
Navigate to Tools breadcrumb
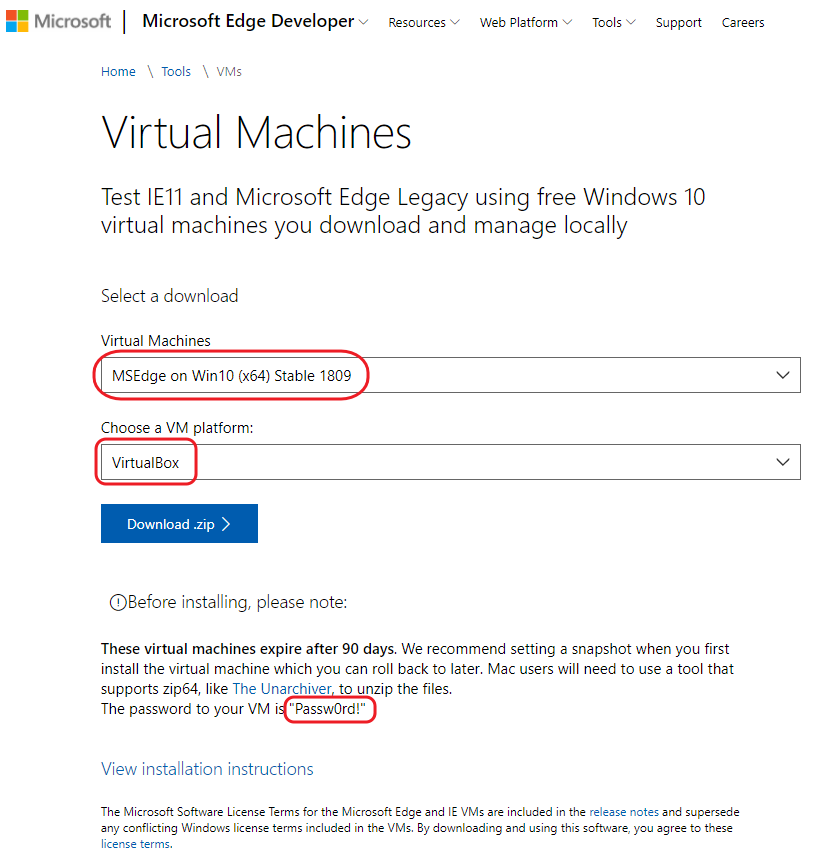tap(176, 71)
